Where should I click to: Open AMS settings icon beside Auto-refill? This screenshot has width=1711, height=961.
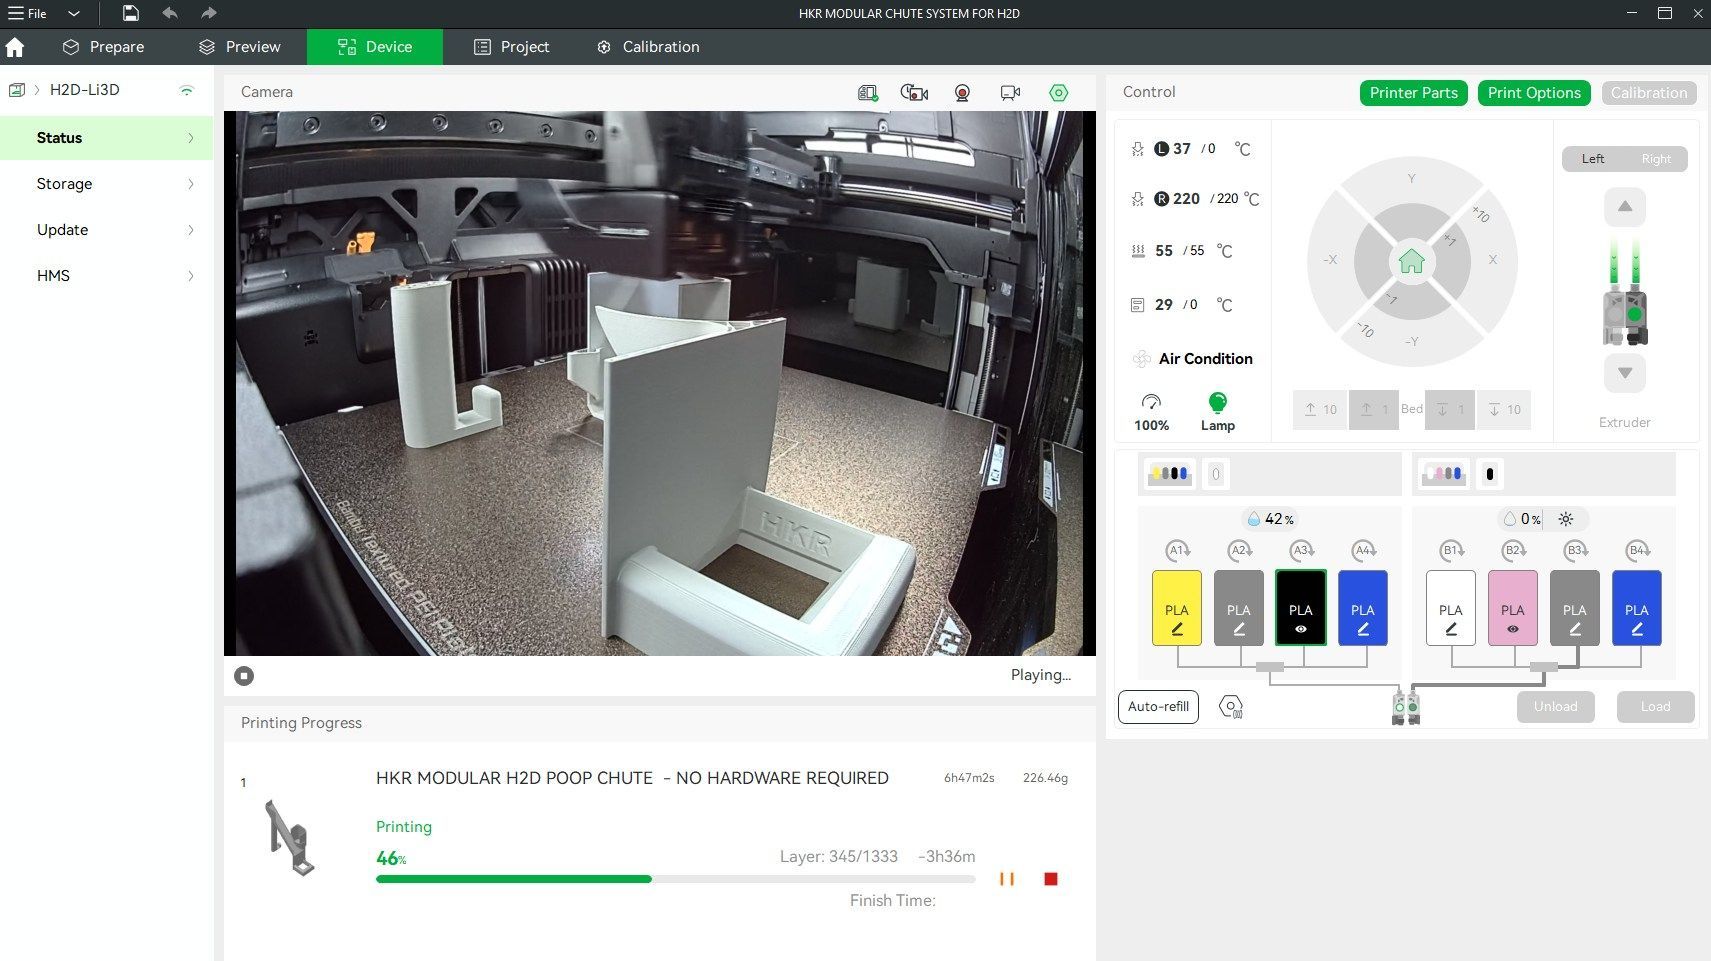pos(1231,707)
